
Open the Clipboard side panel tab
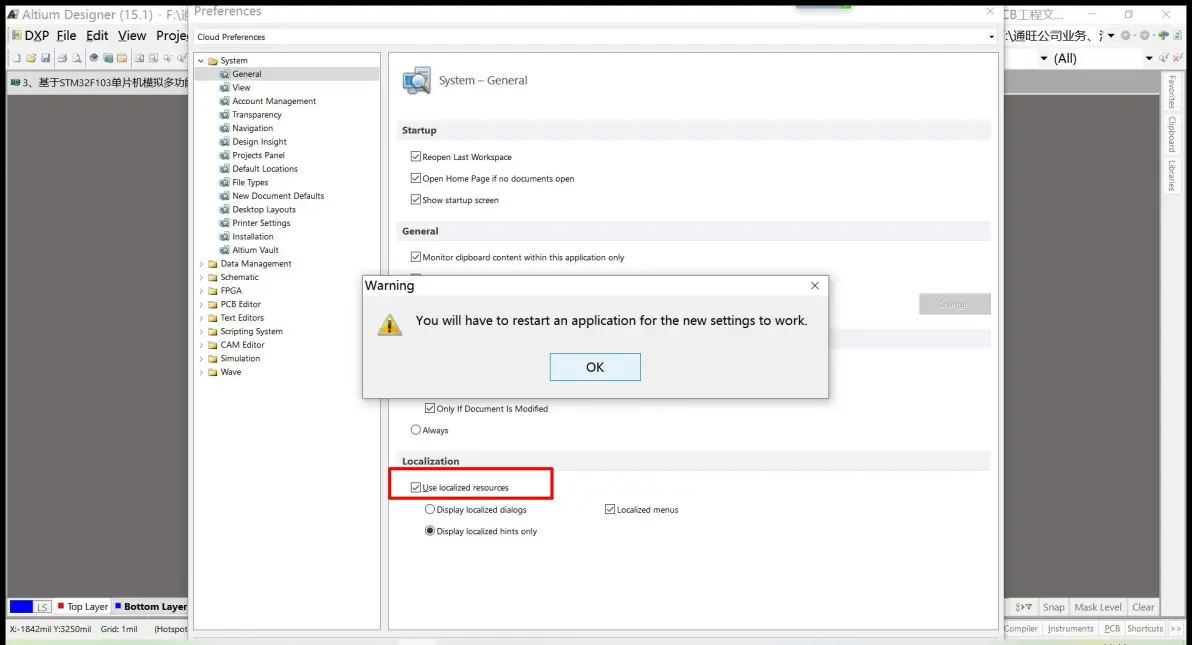coord(1171,135)
